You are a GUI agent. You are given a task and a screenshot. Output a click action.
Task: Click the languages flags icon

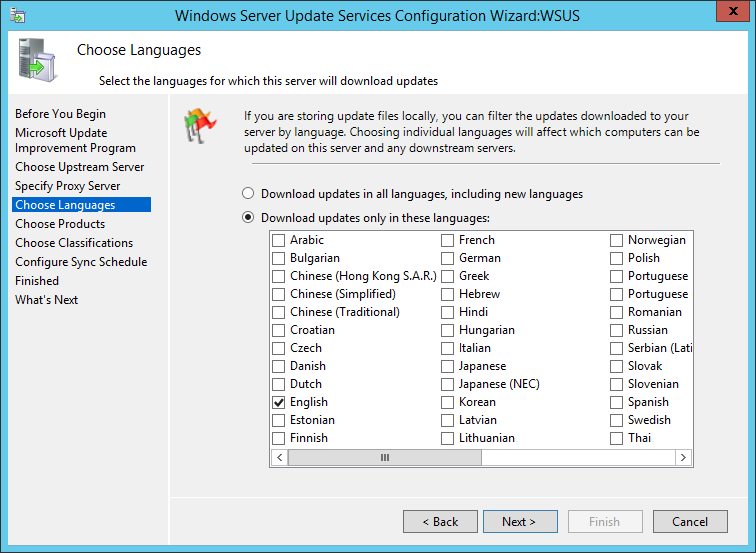[x=200, y=125]
